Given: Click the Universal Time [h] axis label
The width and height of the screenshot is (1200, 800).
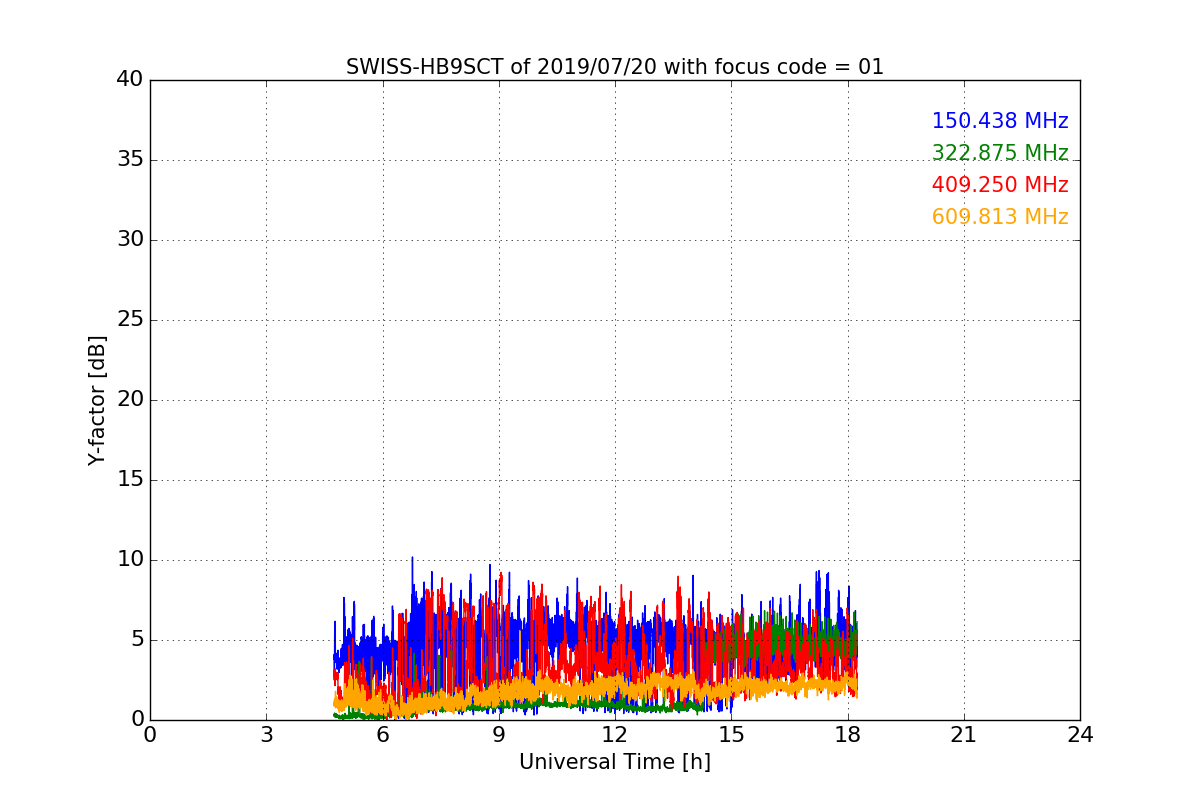Looking at the screenshot, I should point(615,762).
